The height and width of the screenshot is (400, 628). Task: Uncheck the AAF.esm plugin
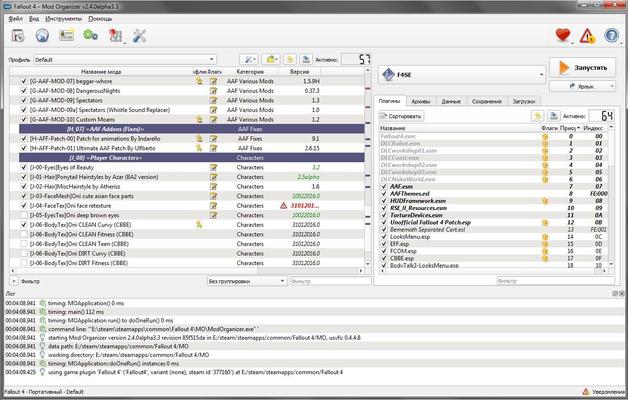tap(384, 187)
